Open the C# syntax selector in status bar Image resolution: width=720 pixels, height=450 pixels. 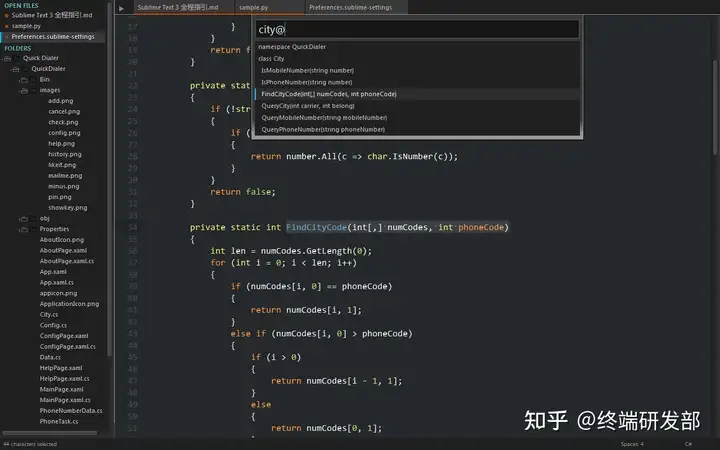(x=688, y=444)
